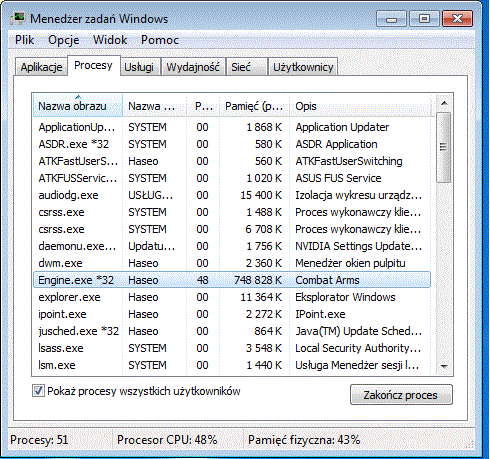Open the Opcje menu
Screen dimensions: 490x459
point(64,40)
